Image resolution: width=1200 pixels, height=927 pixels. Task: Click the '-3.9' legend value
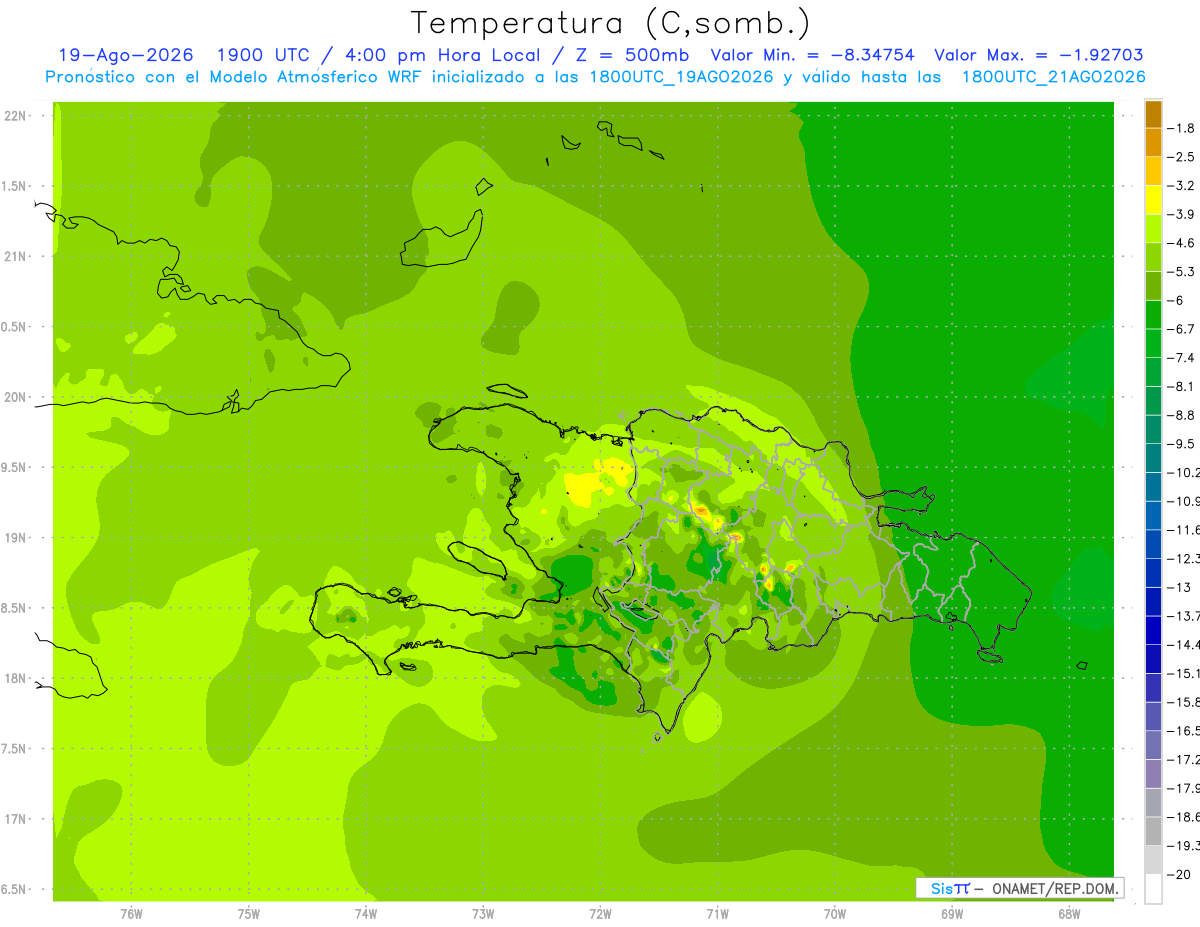point(1182,214)
